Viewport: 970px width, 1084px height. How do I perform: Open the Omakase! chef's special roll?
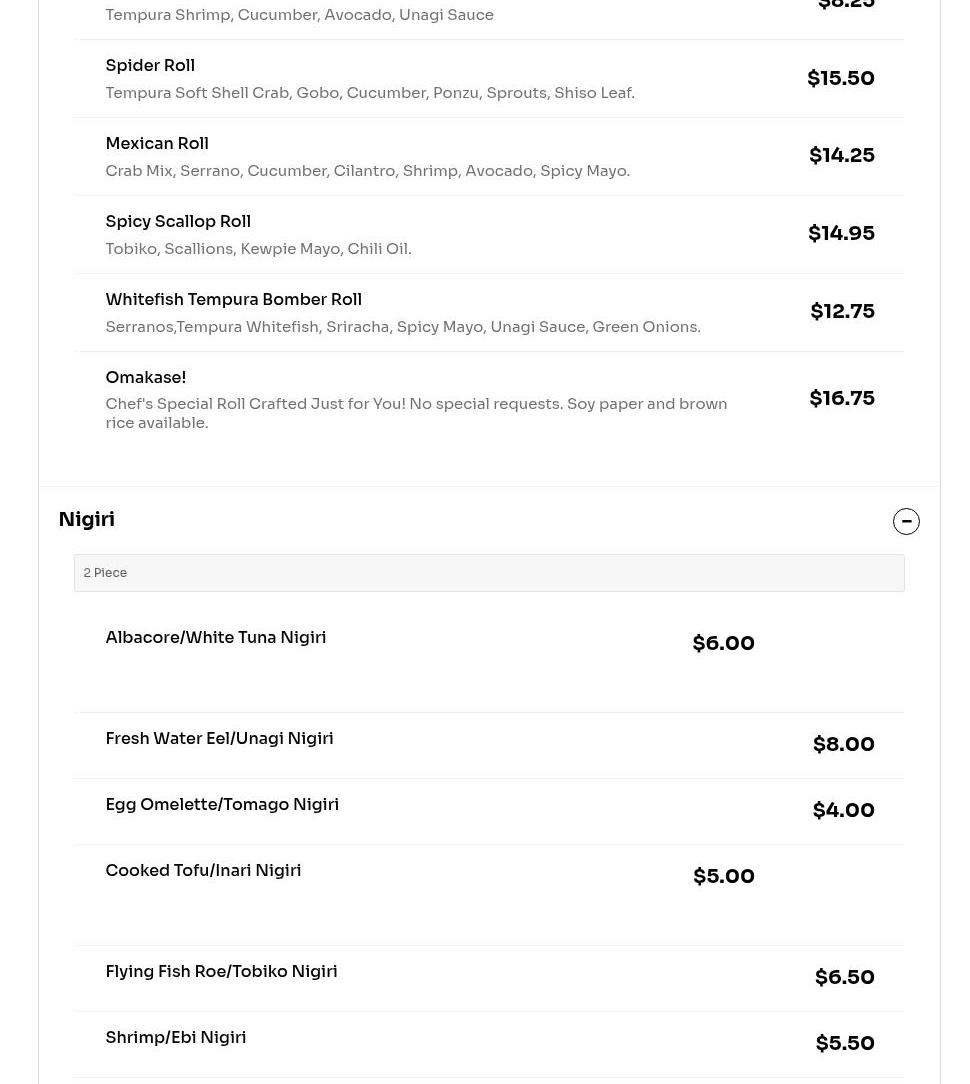146,378
